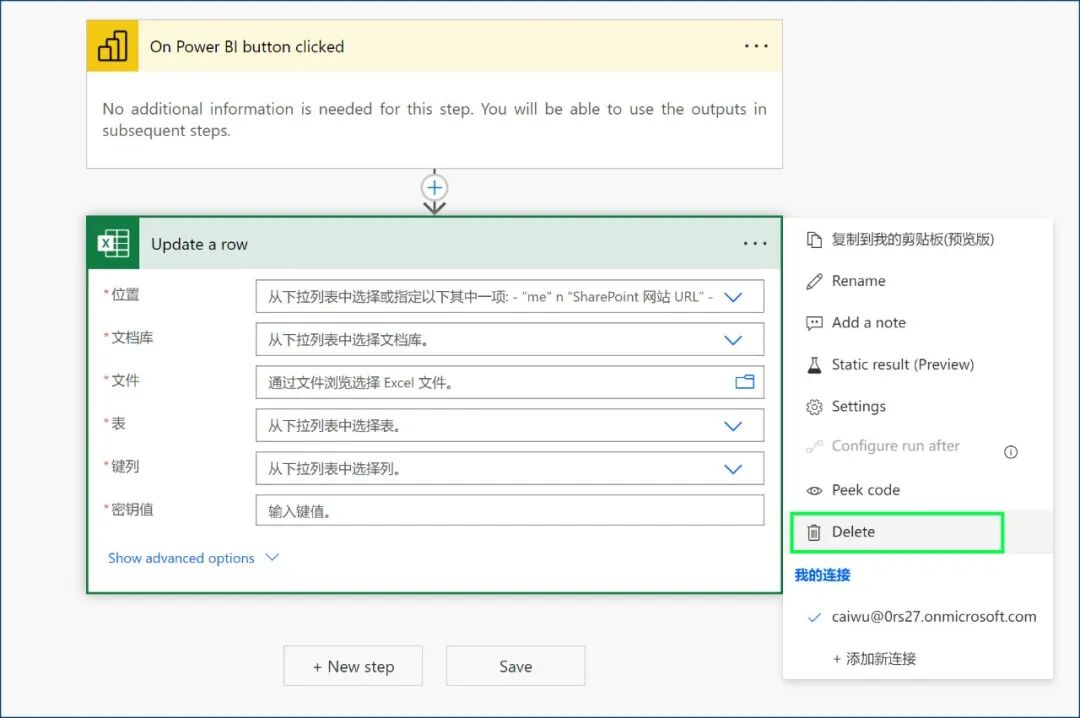Click the file browser icon for Excel 文件

click(742, 381)
